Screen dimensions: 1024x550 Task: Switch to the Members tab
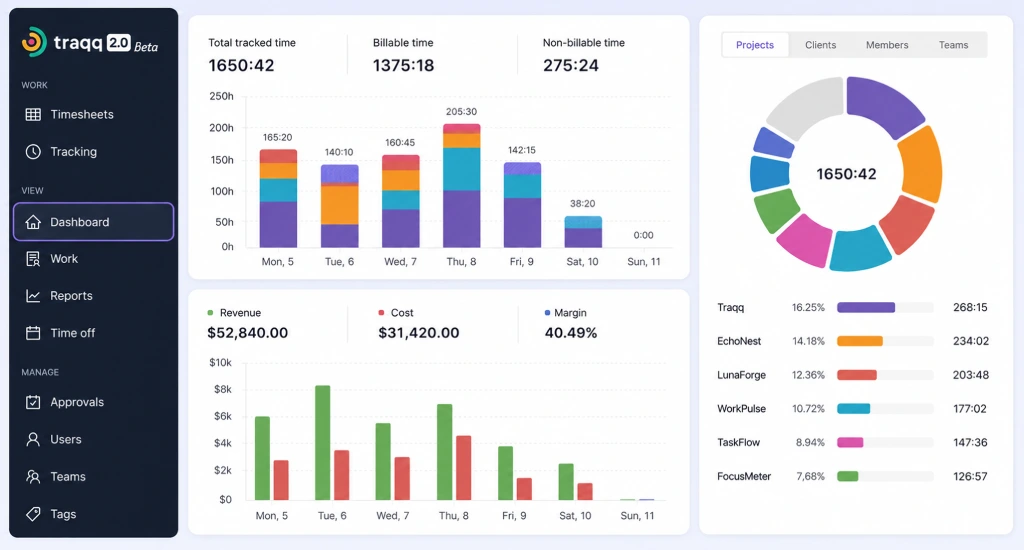tap(887, 45)
